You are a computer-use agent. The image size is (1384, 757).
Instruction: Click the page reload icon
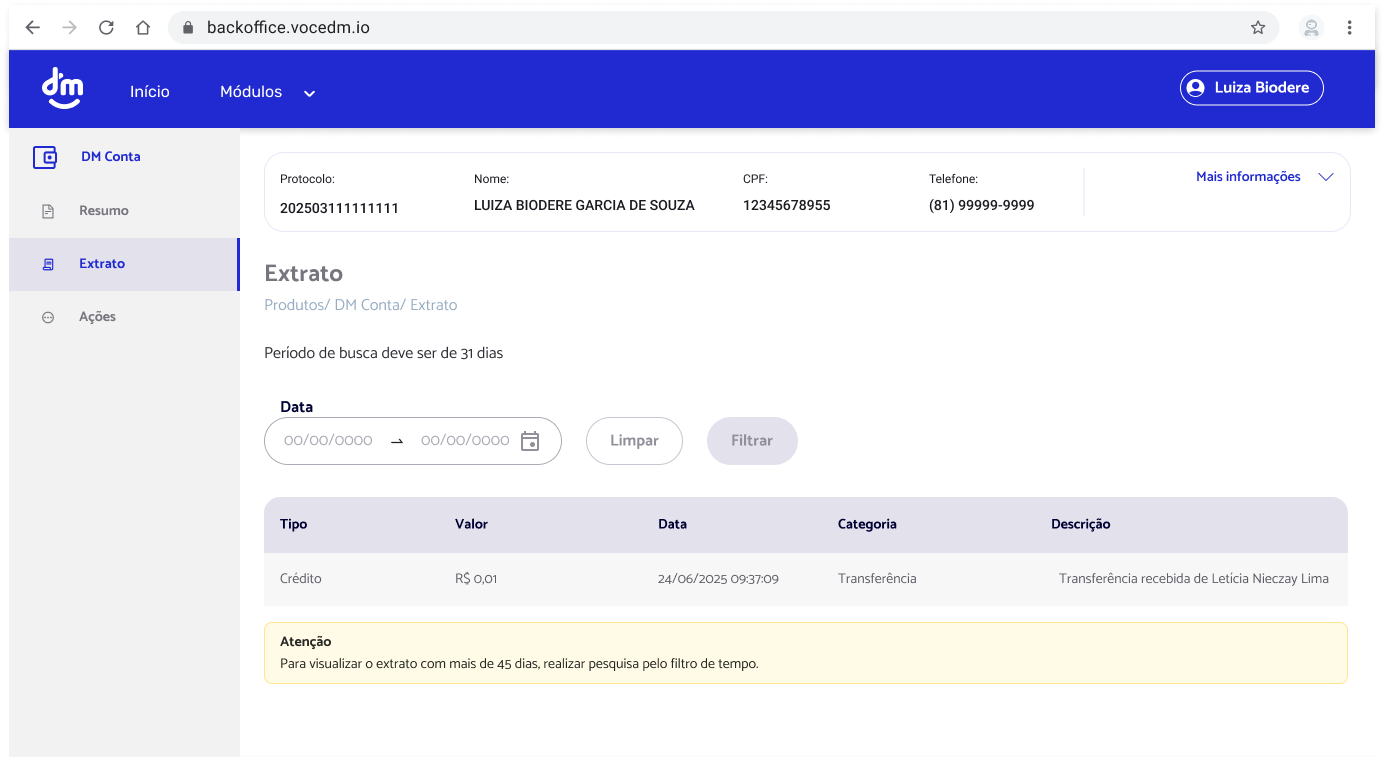click(x=106, y=27)
